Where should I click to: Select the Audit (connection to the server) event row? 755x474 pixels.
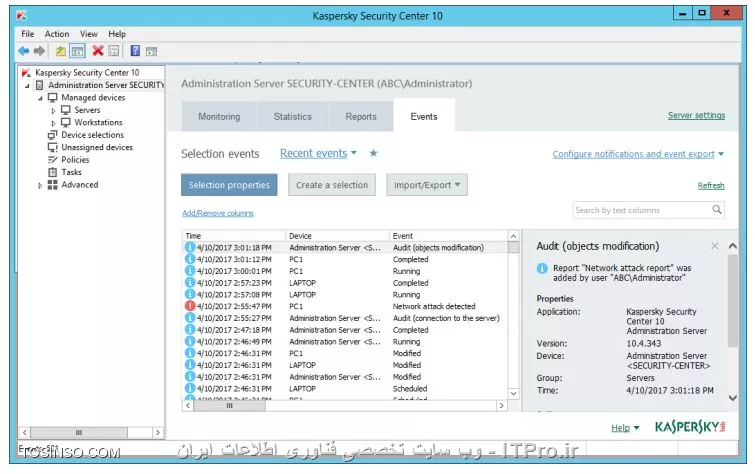[345, 318]
